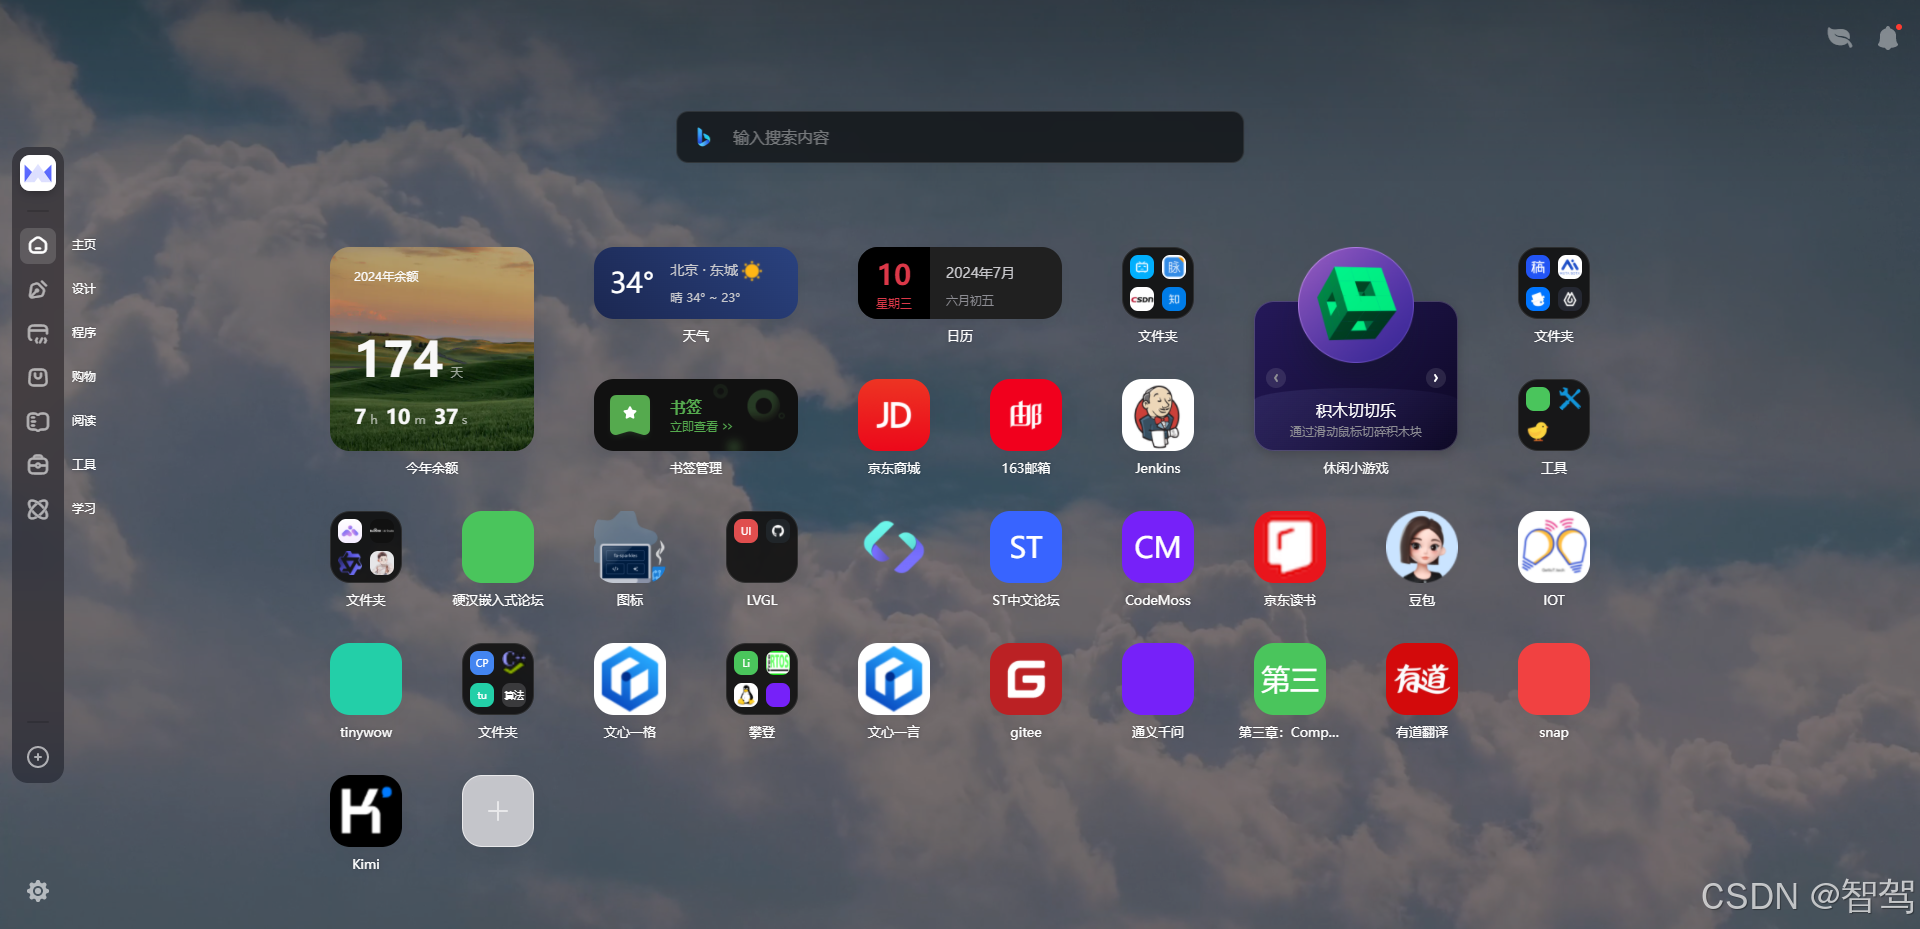Add a new sidebar category
Image resolution: width=1920 pixels, height=929 pixels.
pos(38,757)
